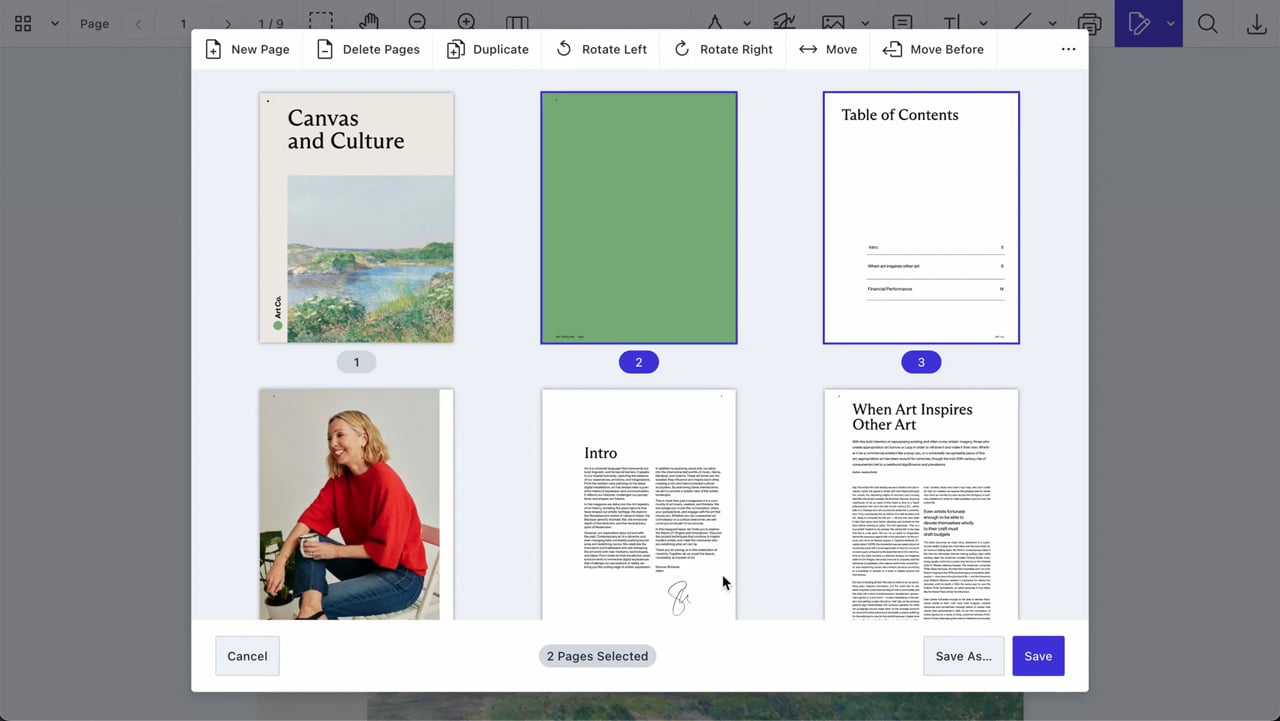Screen dimensions: 1280x721
Task: Select the Intro page thumbnail
Action: pyautogui.click(x=639, y=504)
